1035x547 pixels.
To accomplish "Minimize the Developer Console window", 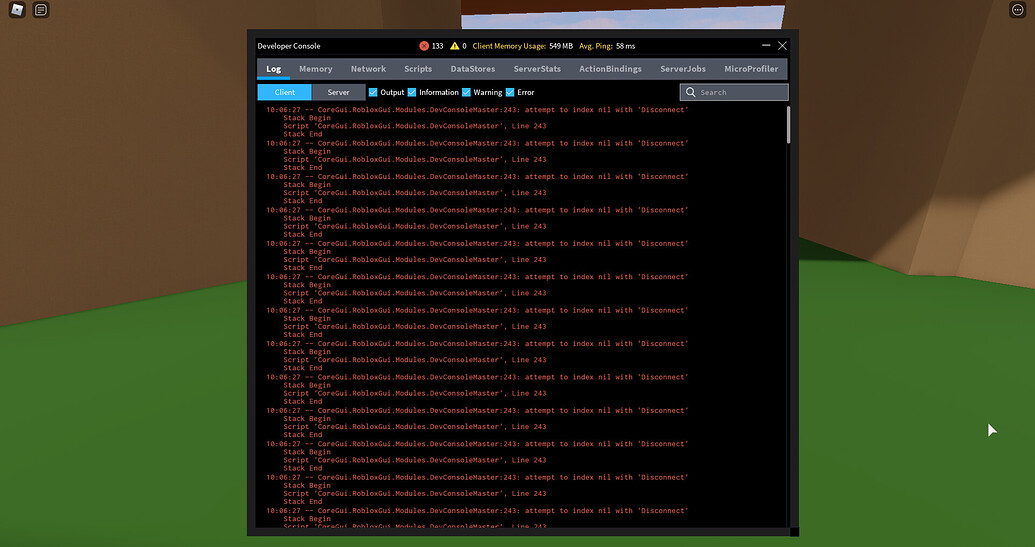I will [x=766, y=46].
